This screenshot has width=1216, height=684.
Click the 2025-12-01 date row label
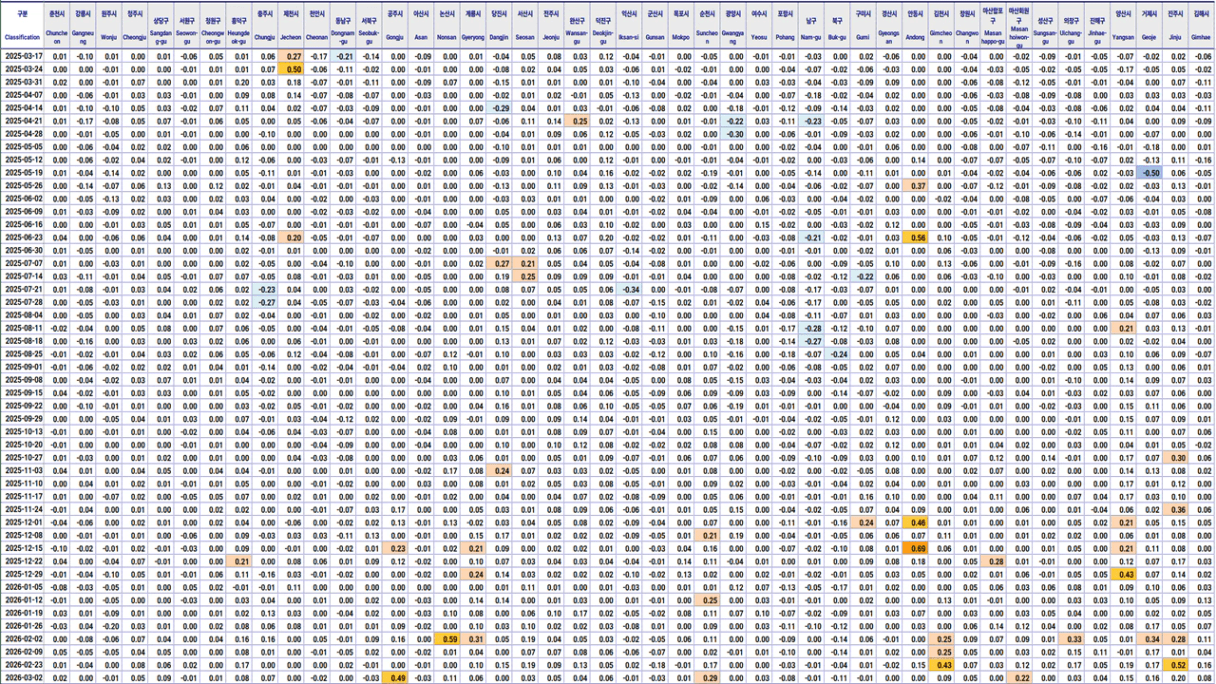(x=23, y=522)
